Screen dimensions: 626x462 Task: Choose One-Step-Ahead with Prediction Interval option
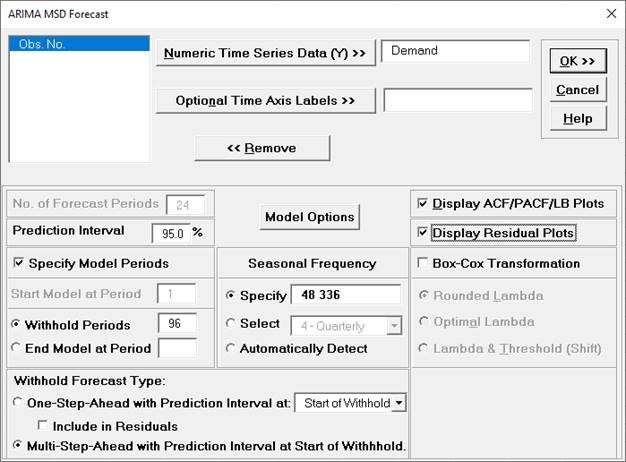[x=20, y=403]
